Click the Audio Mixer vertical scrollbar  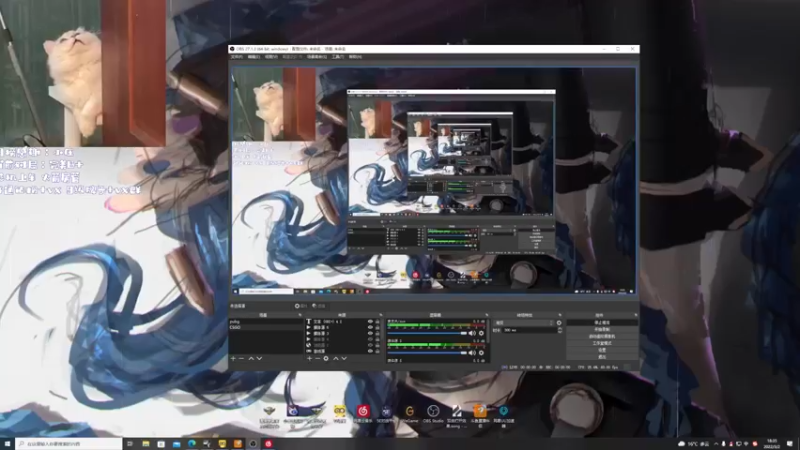488,332
